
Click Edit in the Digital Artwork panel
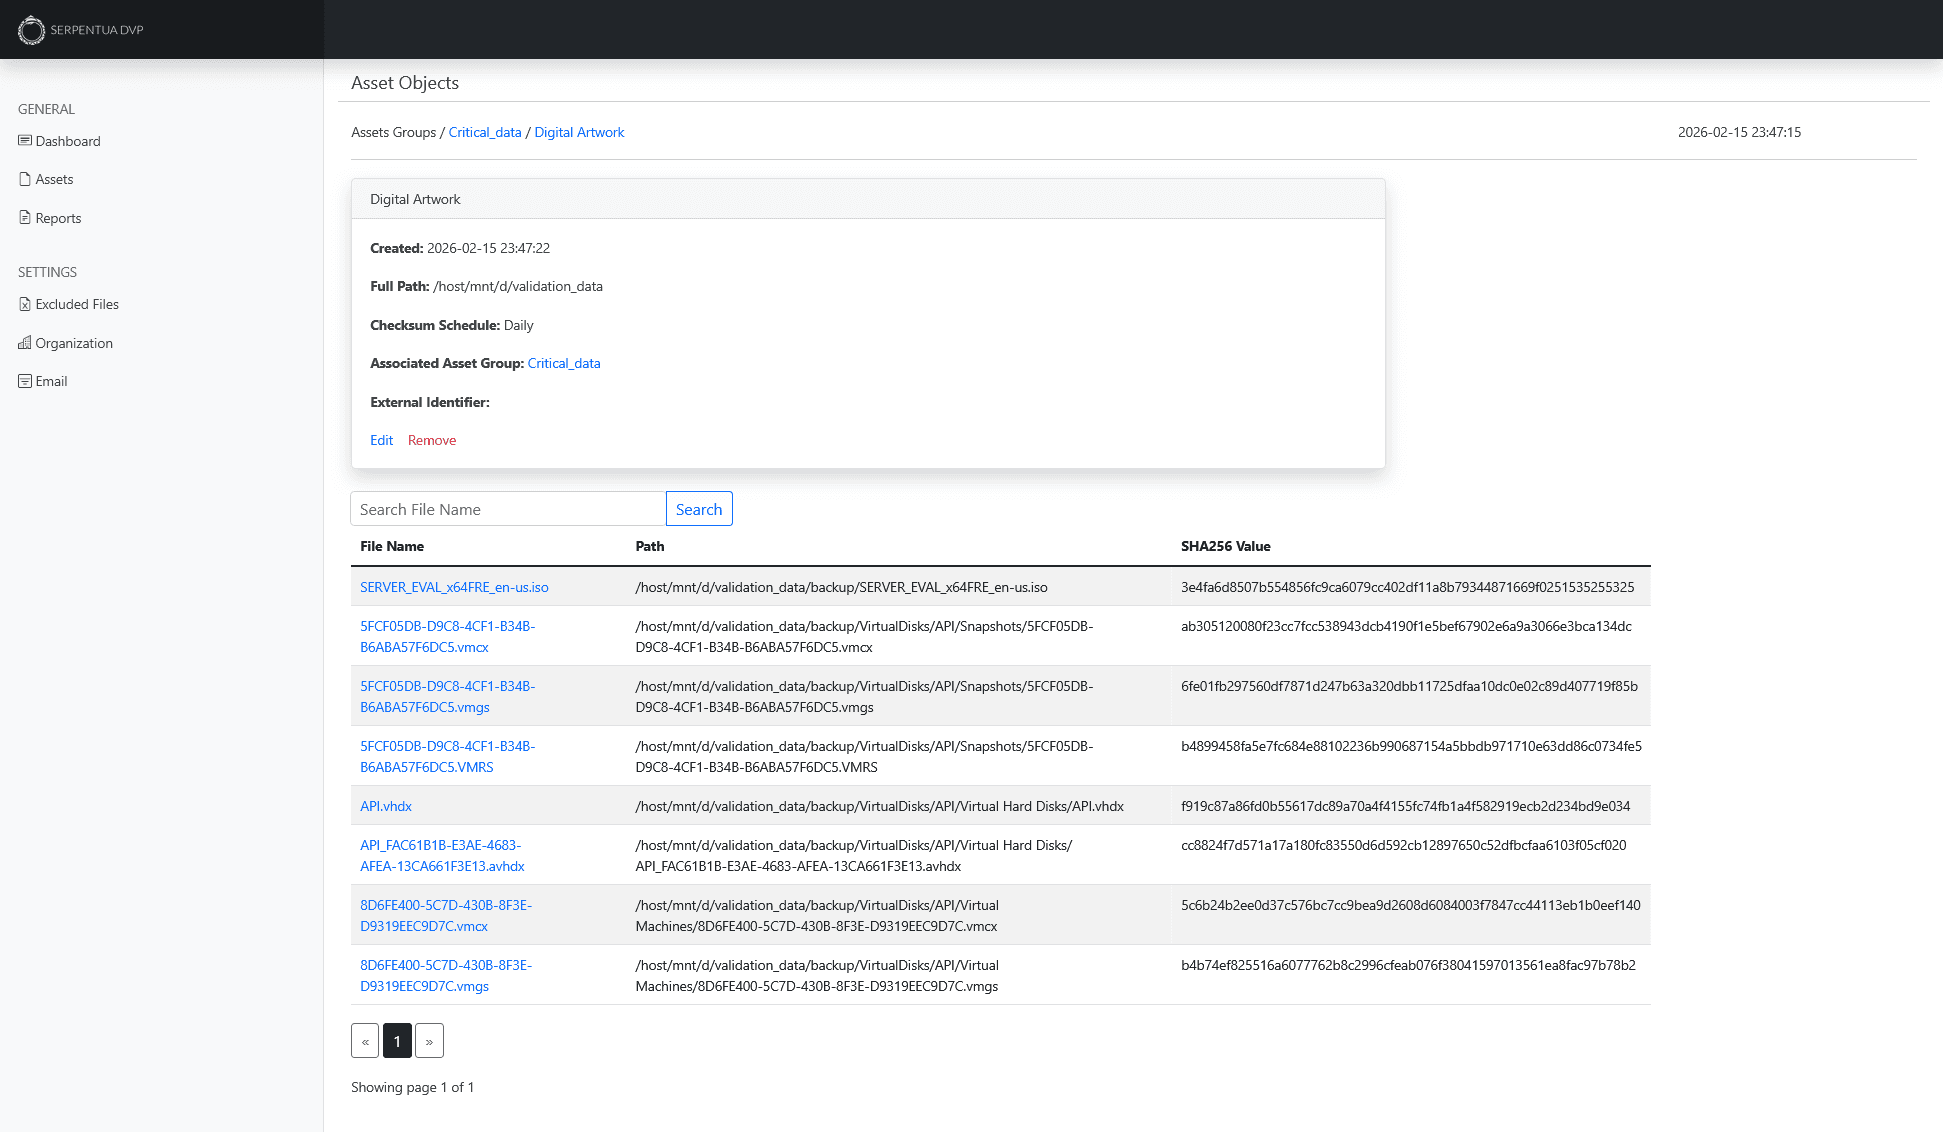tap(381, 440)
